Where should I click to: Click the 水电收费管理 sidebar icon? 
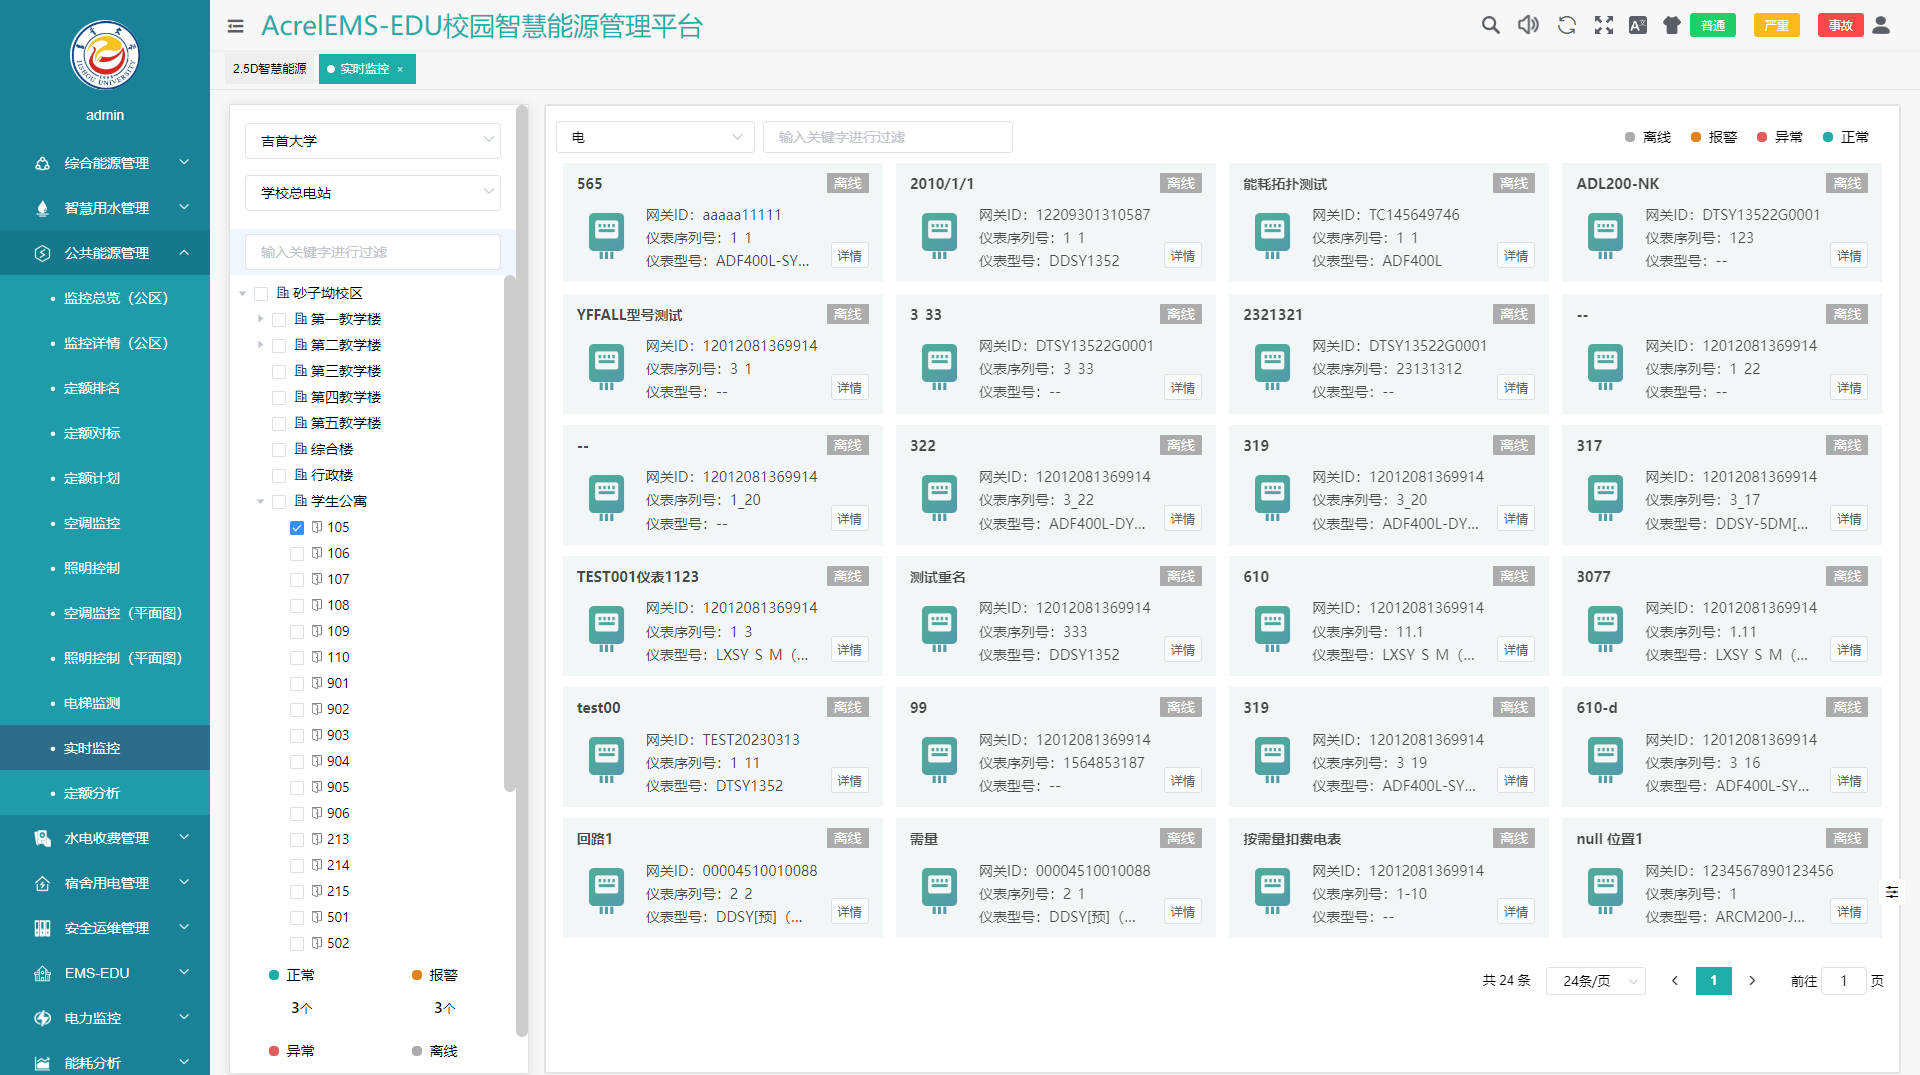pos(42,838)
